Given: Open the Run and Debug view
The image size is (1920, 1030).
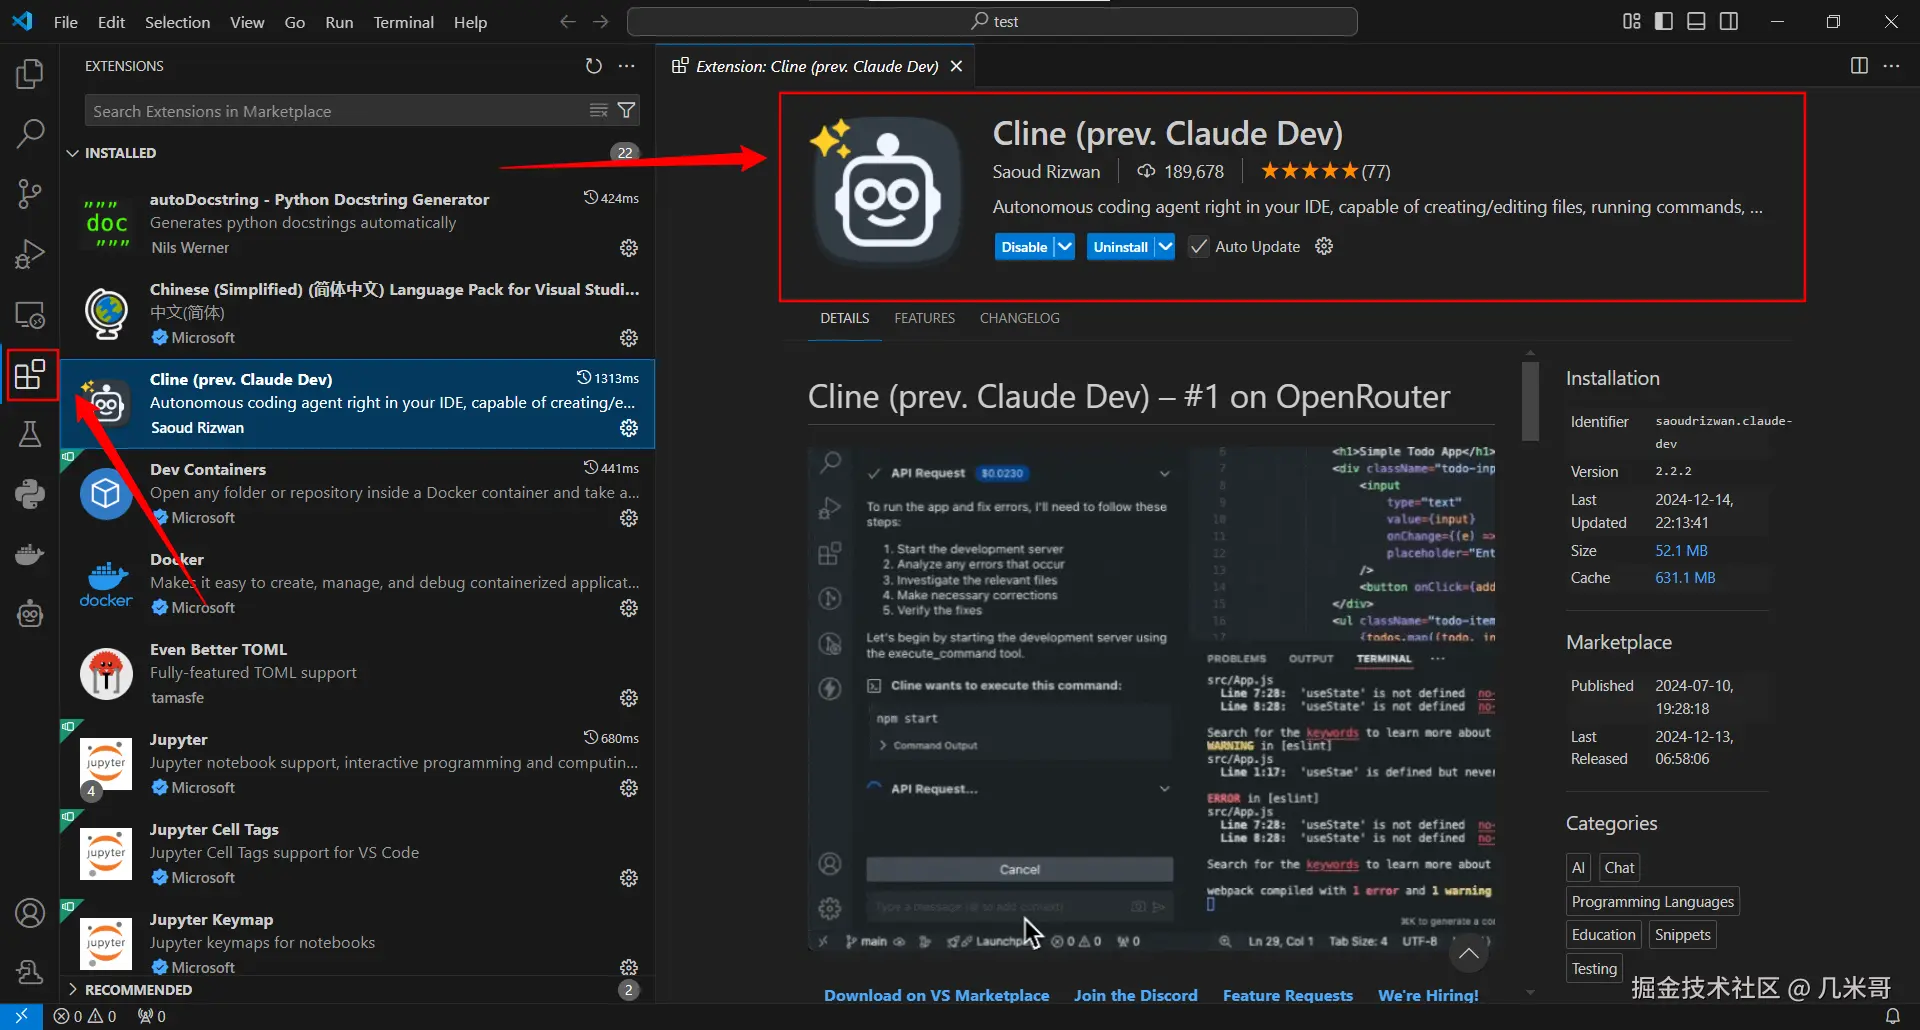Looking at the screenshot, I should coord(30,254).
